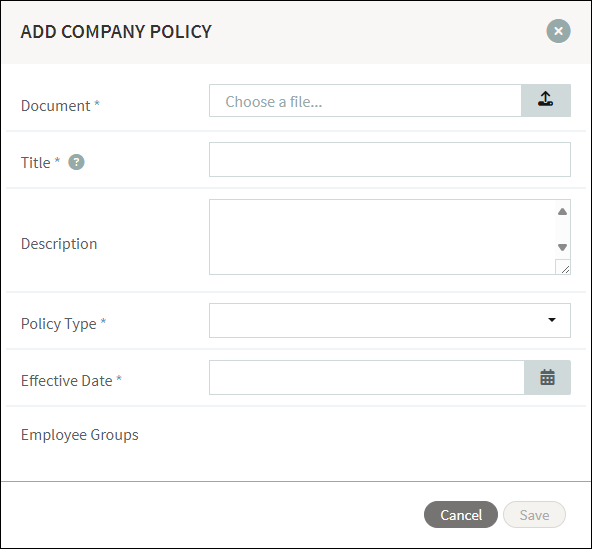The width and height of the screenshot is (592, 549).
Task: Click the Description scroll-down arrow
Action: [562, 247]
